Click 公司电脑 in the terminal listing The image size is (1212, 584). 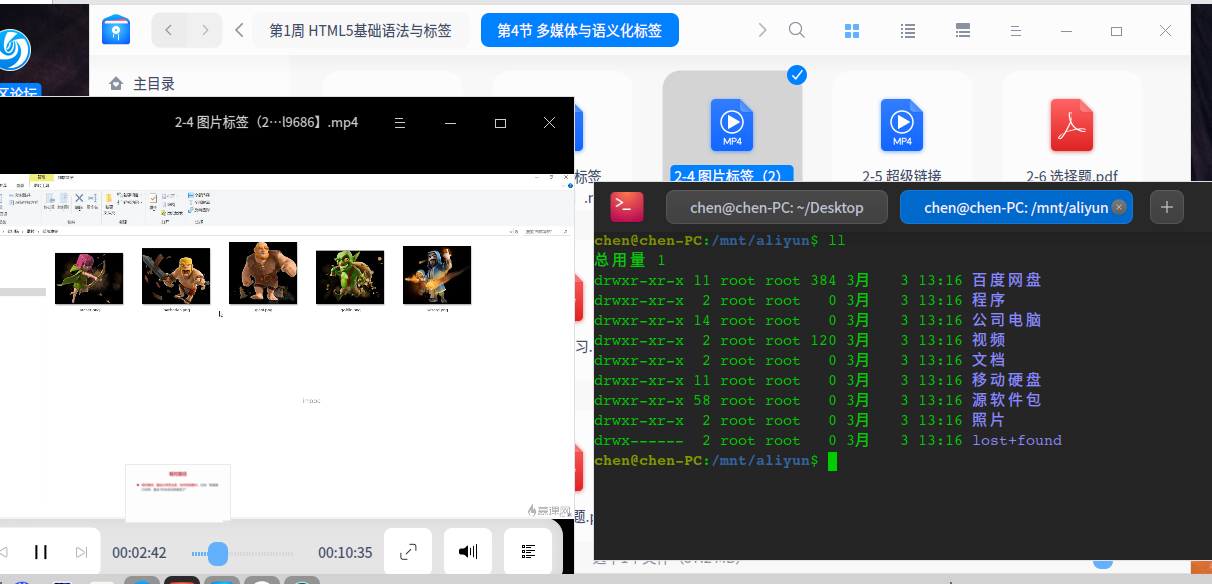(x=1006, y=320)
